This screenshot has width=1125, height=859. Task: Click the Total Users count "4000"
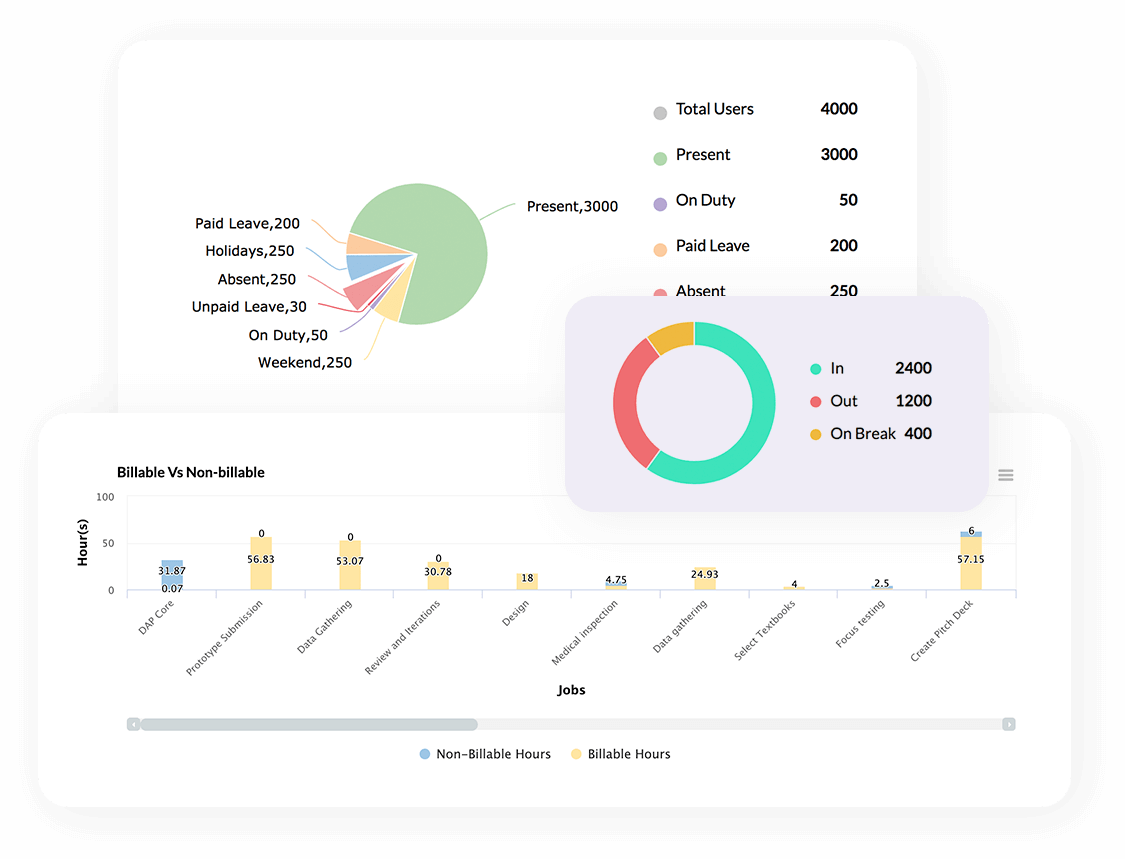[839, 109]
